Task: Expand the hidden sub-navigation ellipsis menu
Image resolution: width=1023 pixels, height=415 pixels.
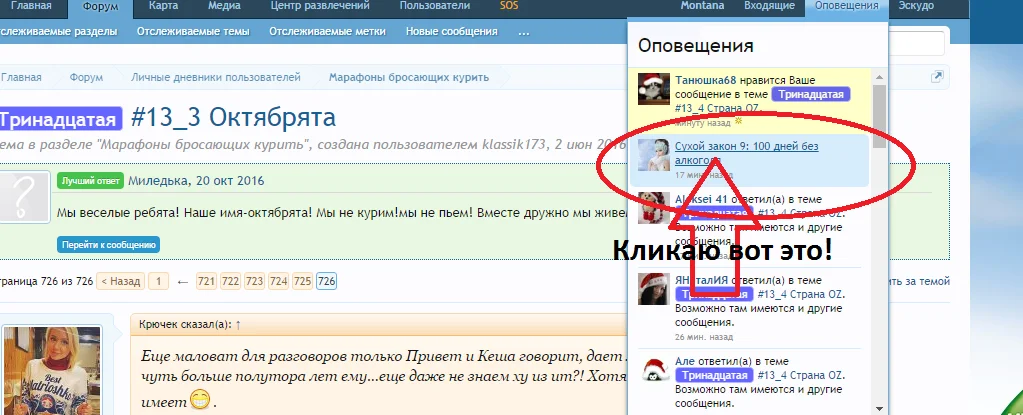Action: click(523, 31)
